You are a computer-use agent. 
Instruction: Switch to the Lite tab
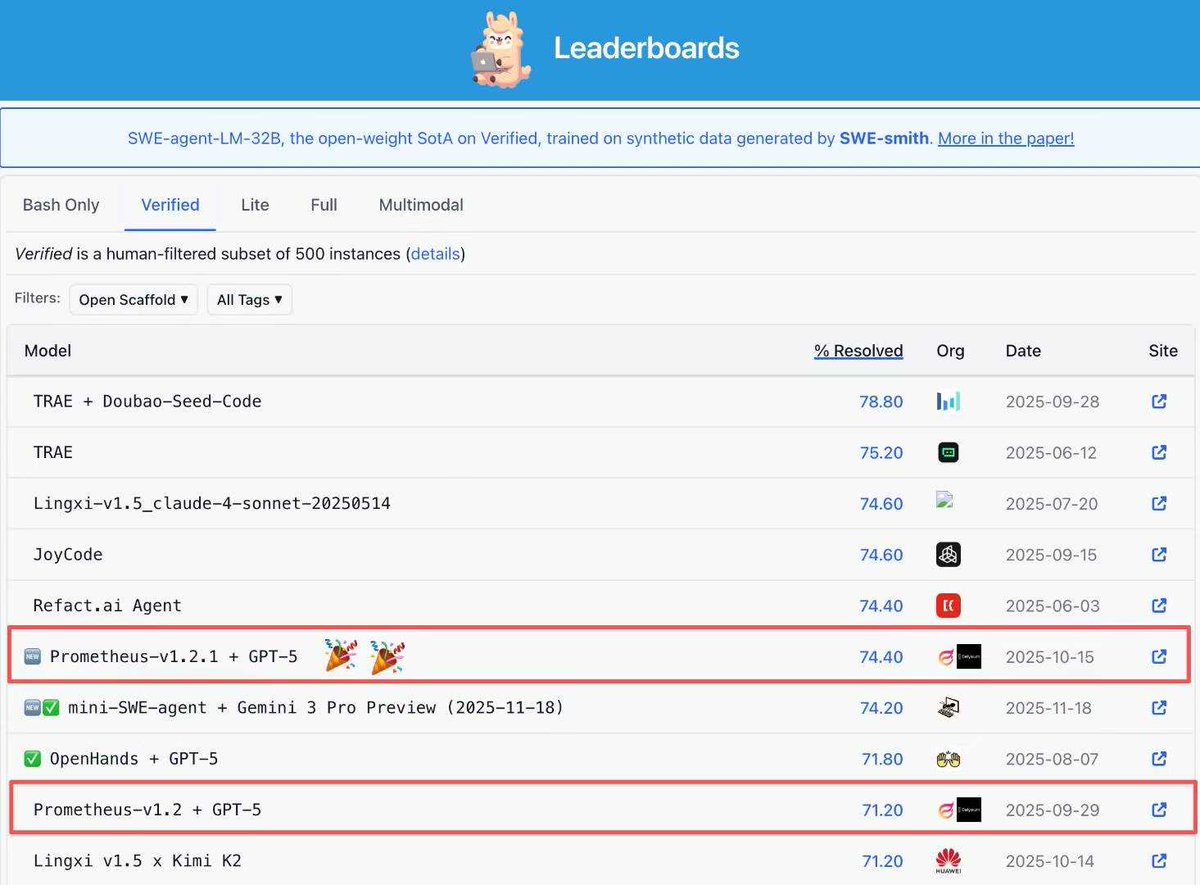(255, 205)
